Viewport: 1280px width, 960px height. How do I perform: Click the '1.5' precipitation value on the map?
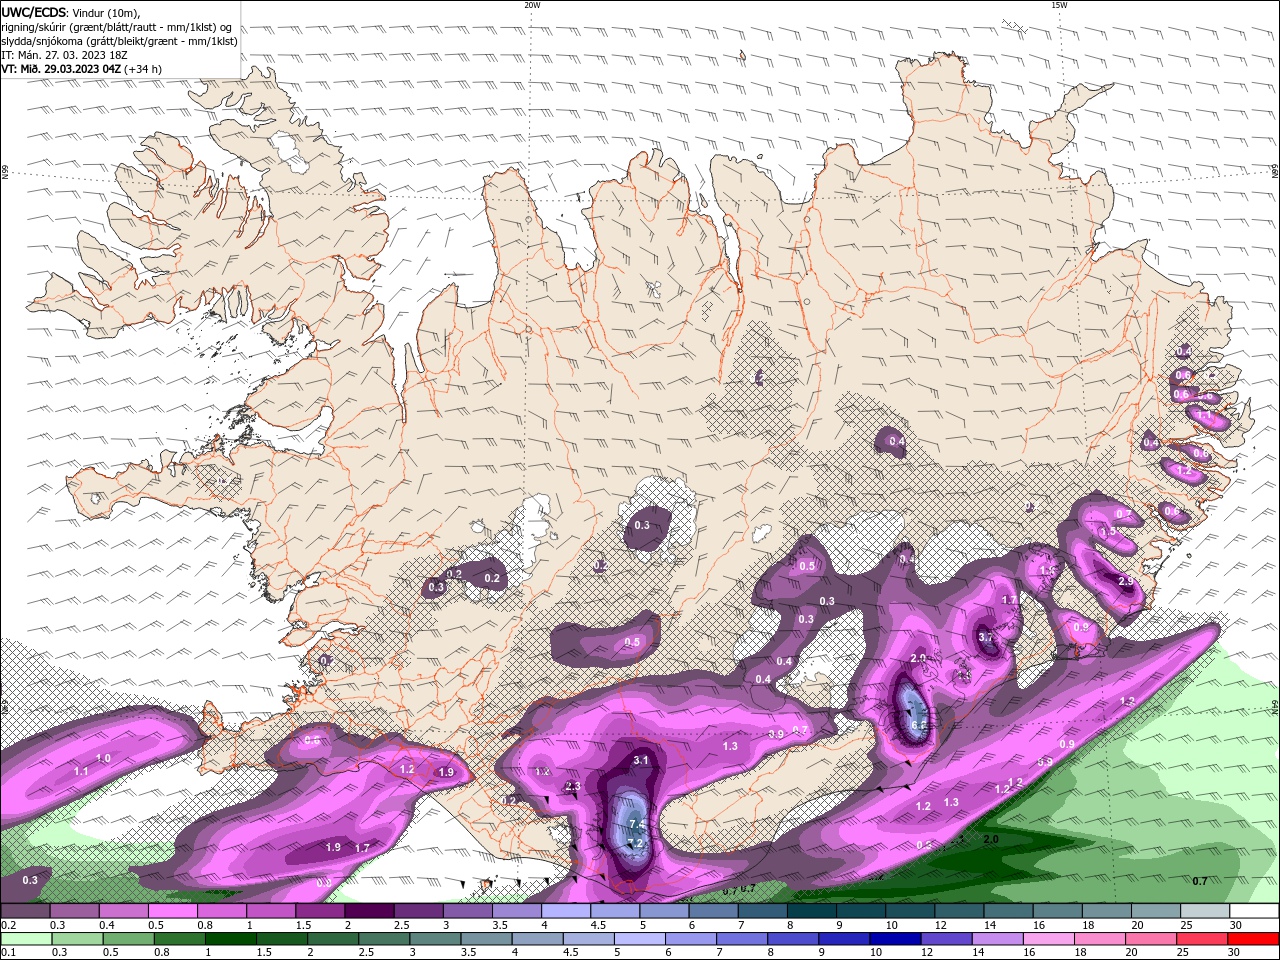point(1108,533)
